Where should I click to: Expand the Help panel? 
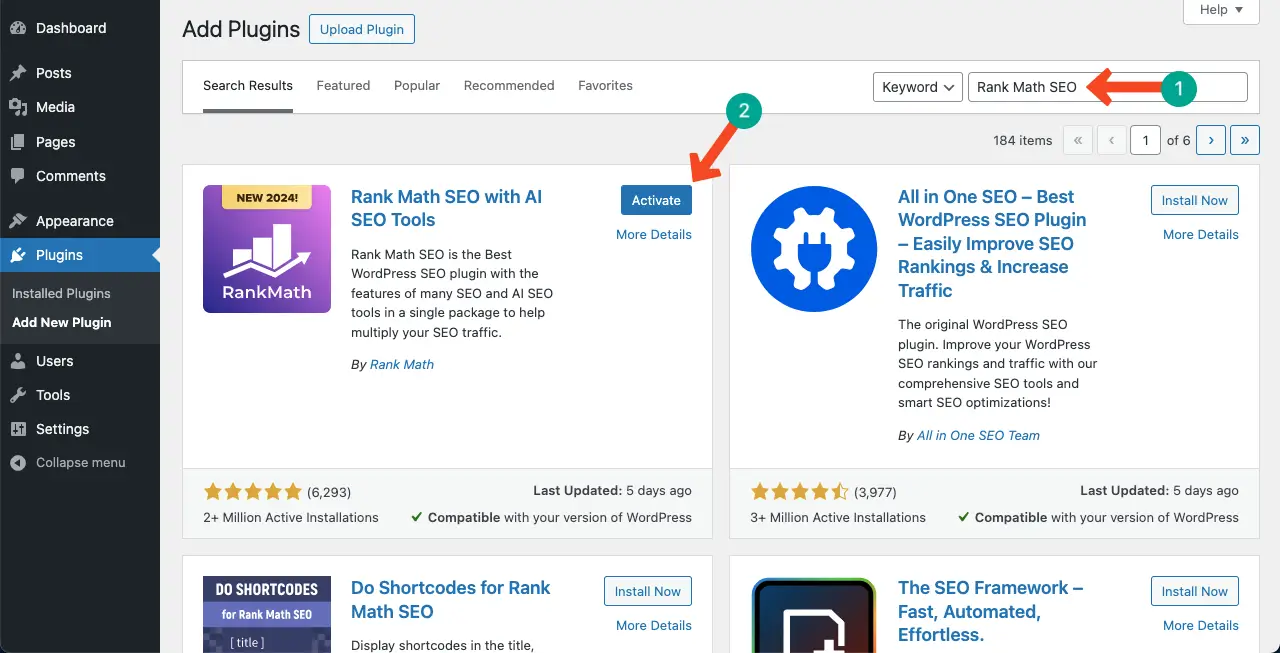tap(1221, 10)
